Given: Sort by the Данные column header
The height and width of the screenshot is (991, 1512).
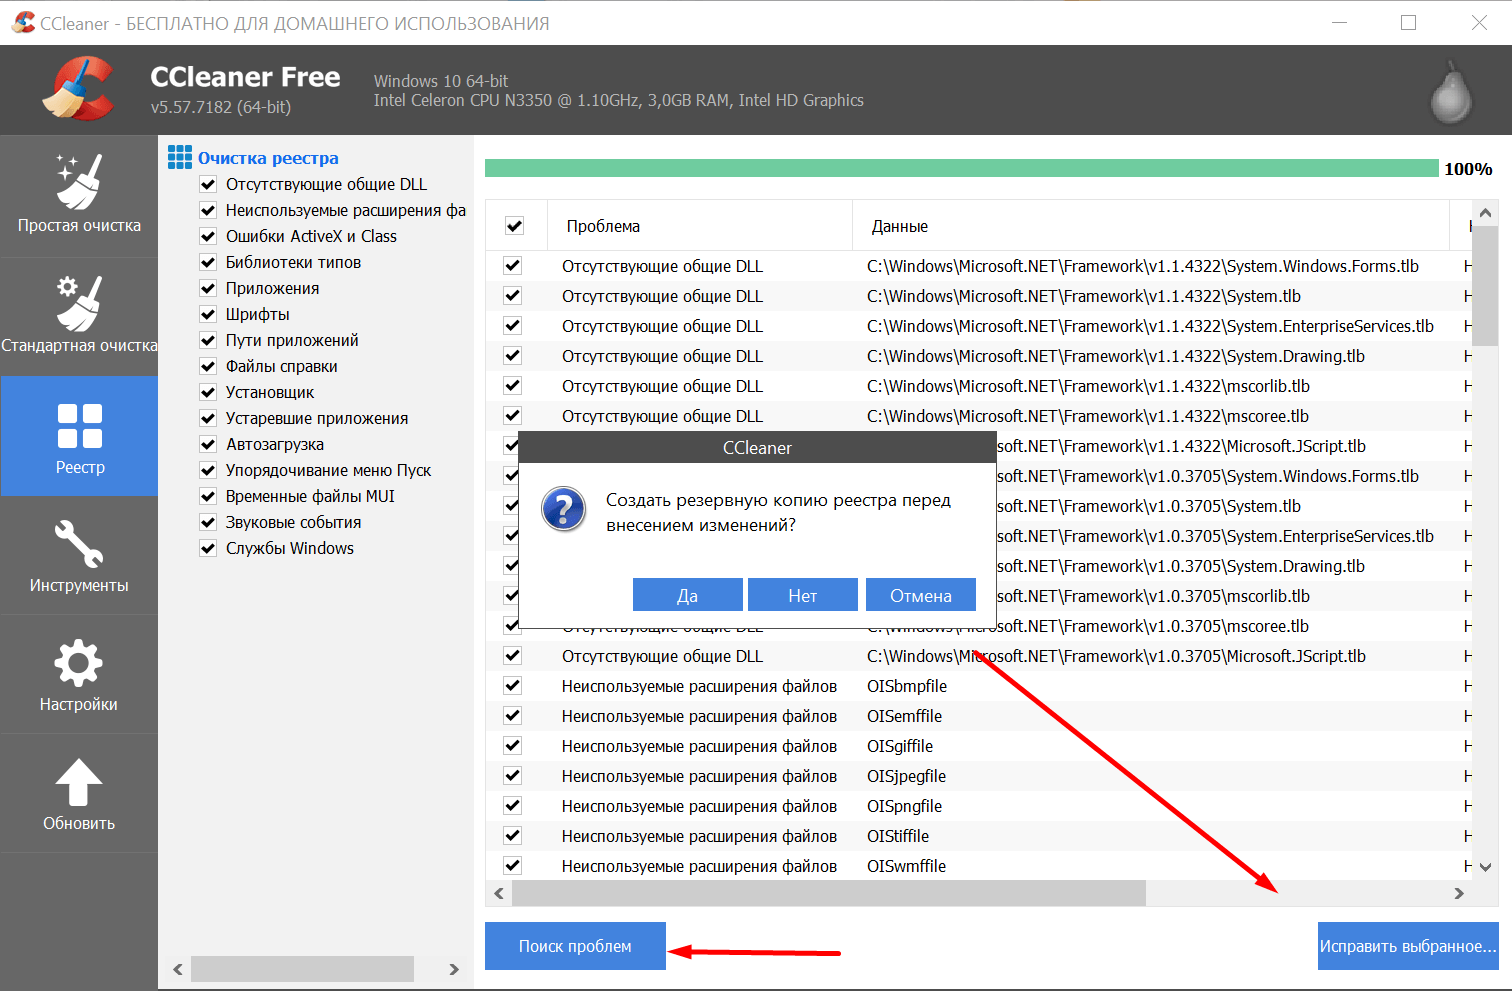Looking at the screenshot, I should 1150,226.
